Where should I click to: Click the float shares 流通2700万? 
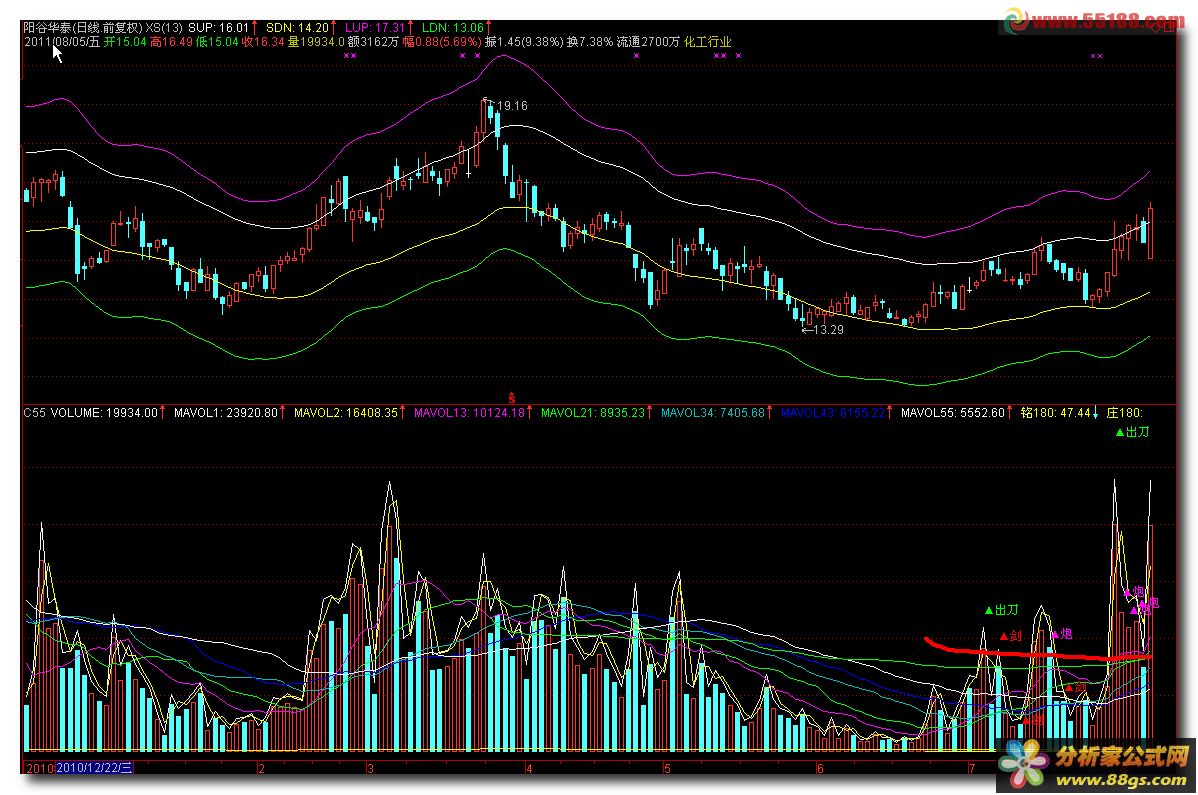pyautogui.click(x=648, y=42)
